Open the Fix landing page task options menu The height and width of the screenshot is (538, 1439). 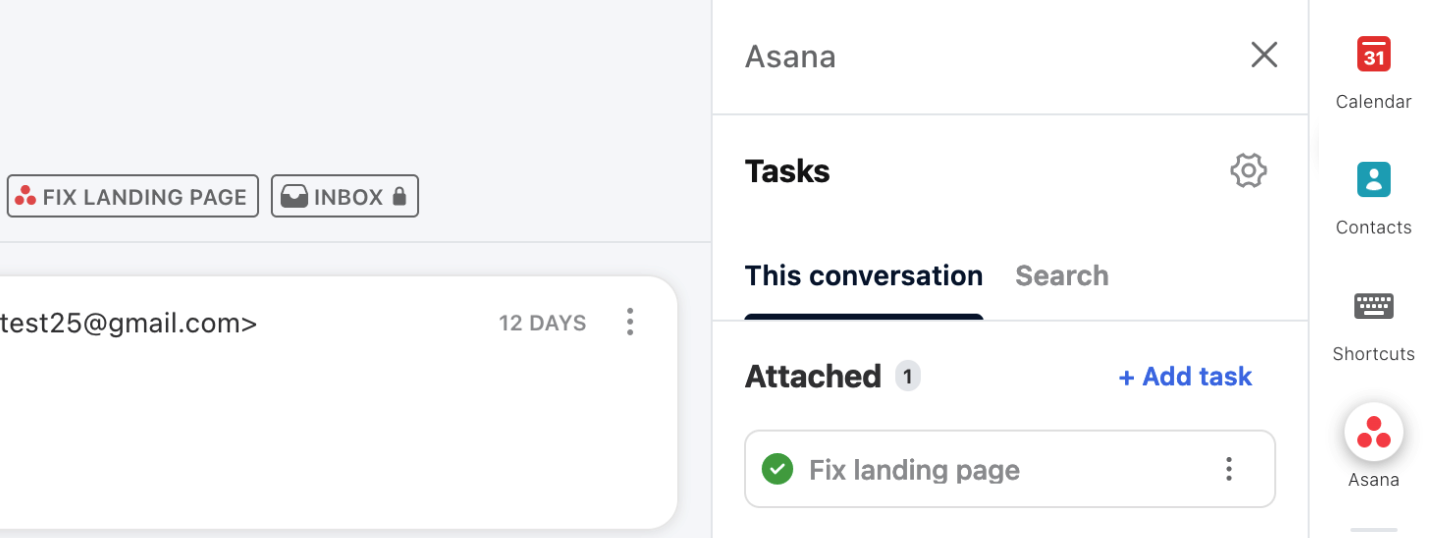click(1228, 469)
